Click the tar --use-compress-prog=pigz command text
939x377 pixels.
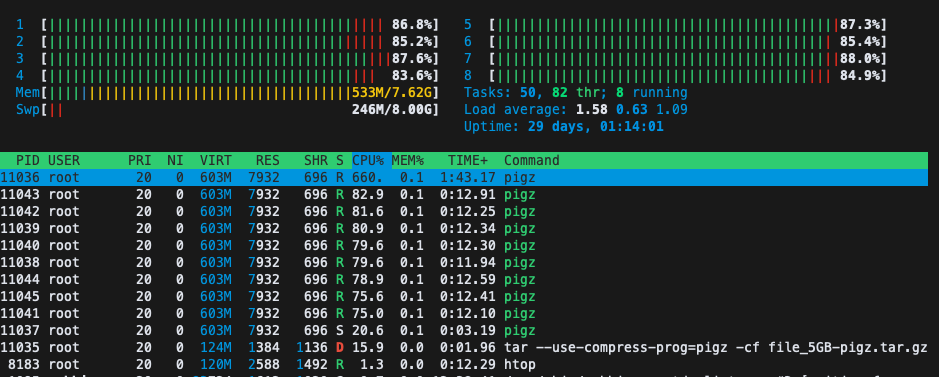[x=716, y=347]
